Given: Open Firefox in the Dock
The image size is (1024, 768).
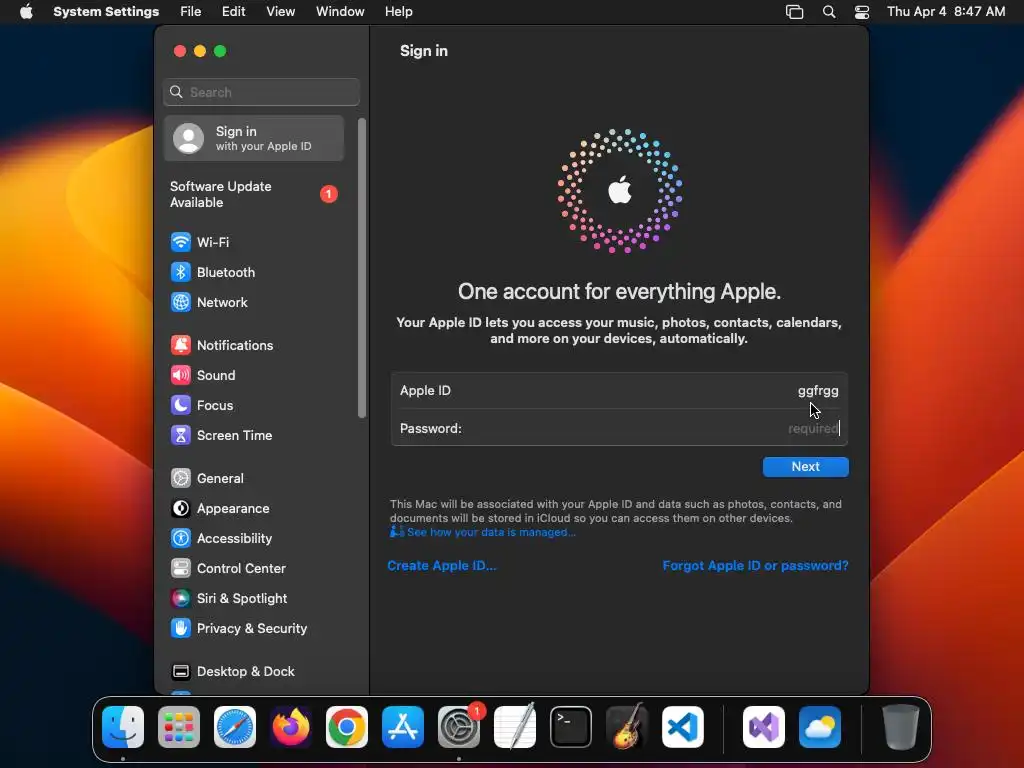Looking at the screenshot, I should (x=291, y=727).
